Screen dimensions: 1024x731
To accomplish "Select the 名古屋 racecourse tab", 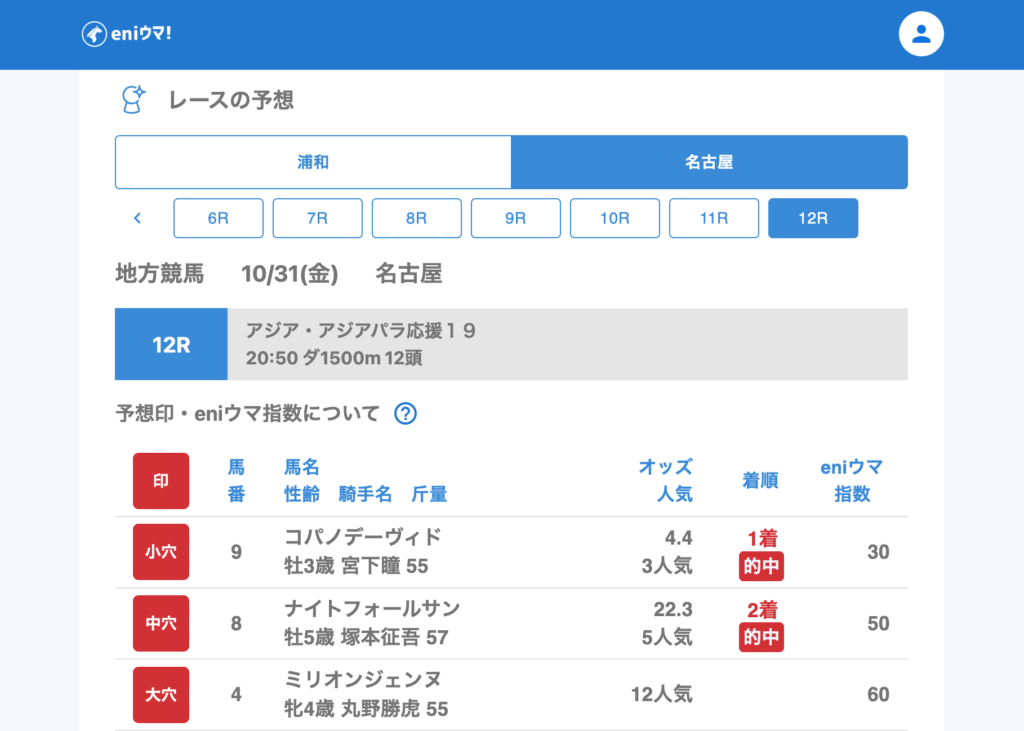I will tap(709, 162).
